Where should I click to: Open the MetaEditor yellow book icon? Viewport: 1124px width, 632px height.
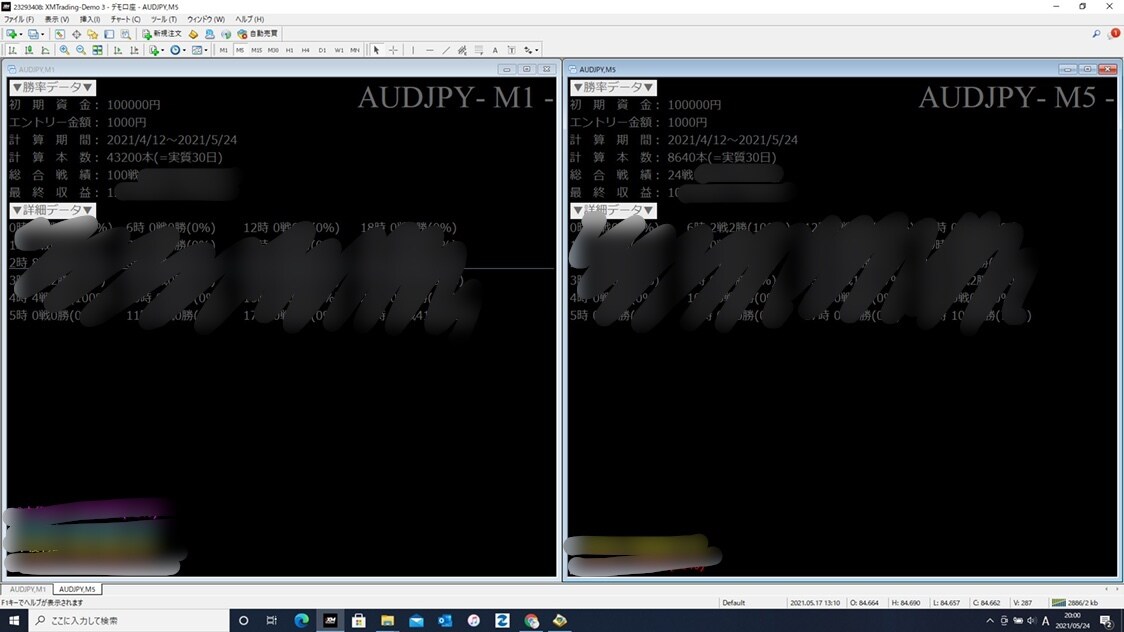click(194, 34)
